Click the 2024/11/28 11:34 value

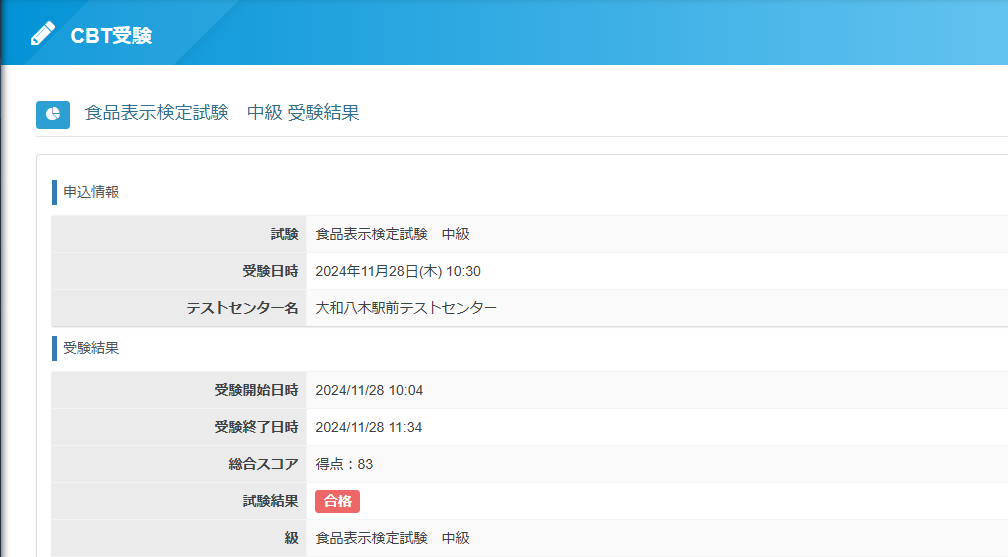368,427
